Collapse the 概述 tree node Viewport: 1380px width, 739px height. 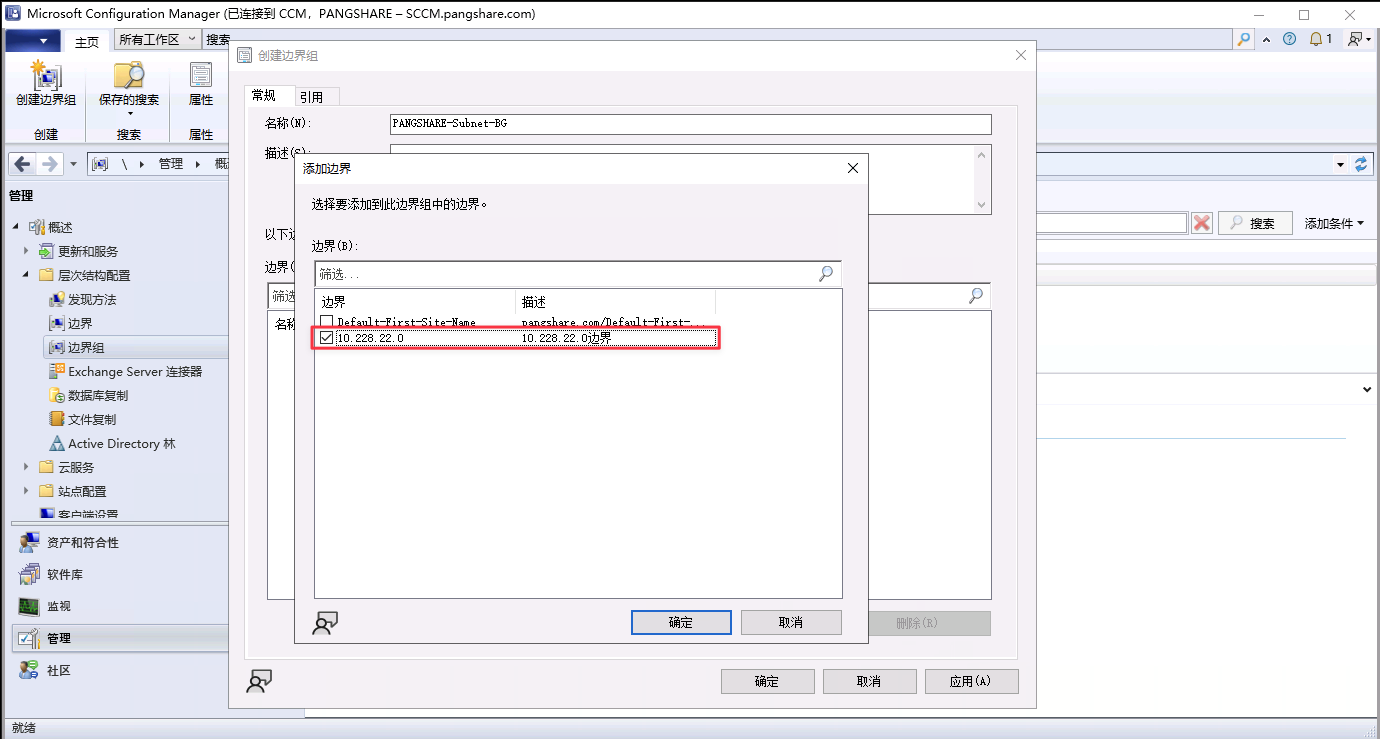16,227
